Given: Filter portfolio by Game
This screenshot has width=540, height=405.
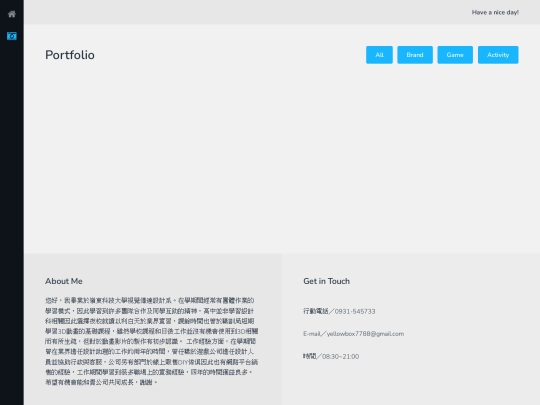Looking at the screenshot, I should 455,55.
